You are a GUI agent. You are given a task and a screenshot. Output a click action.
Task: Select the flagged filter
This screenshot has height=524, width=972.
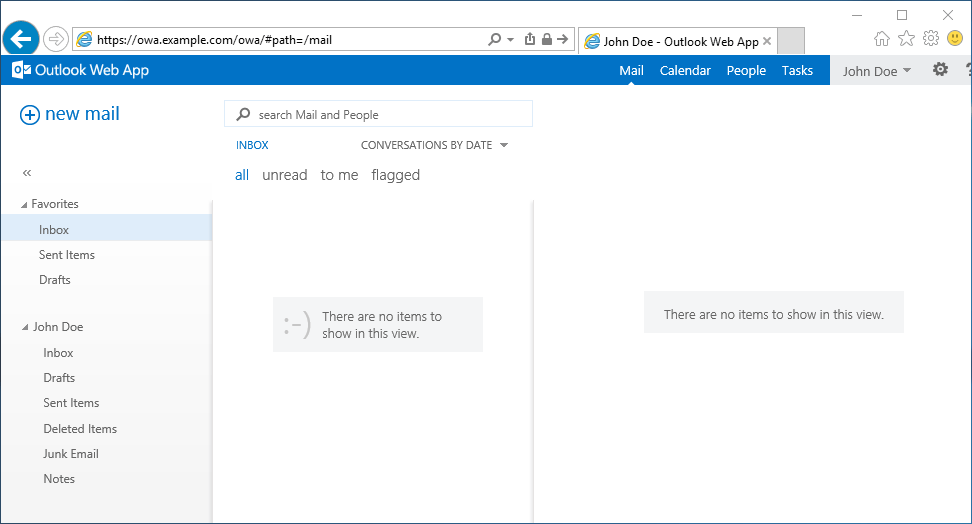395,175
